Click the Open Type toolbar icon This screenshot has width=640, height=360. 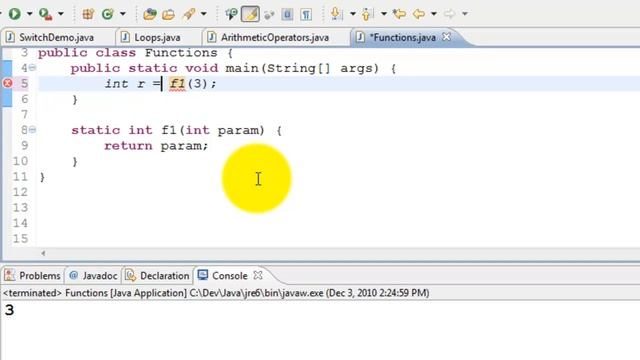point(150,14)
